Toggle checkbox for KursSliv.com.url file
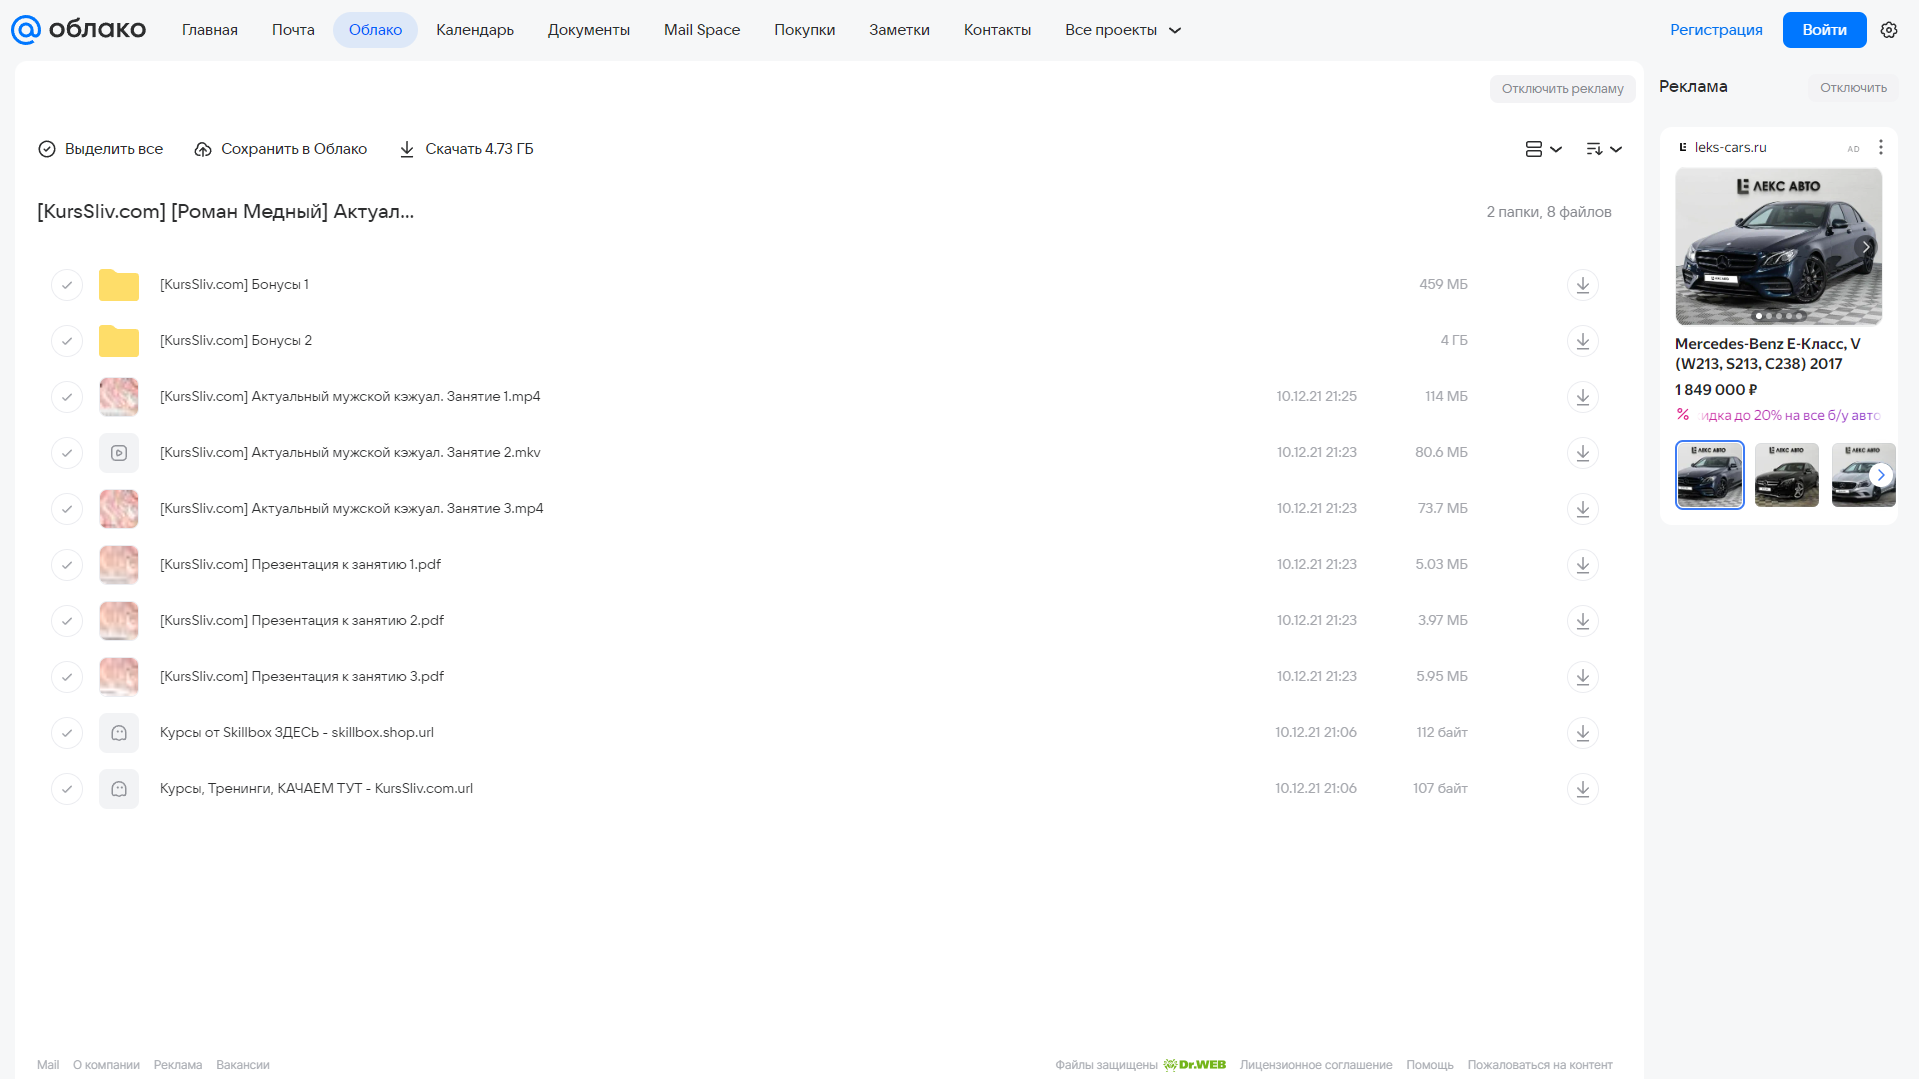The height and width of the screenshot is (1079, 1919). pyautogui.click(x=67, y=789)
